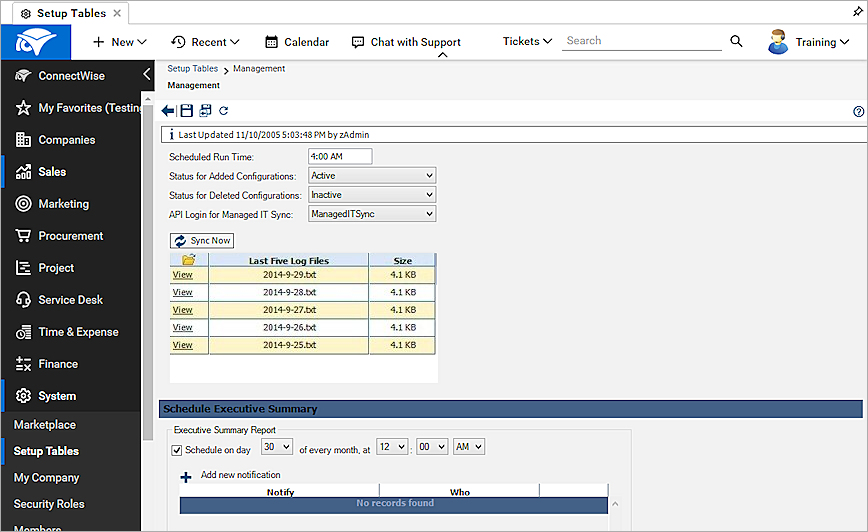The height and width of the screenshot is (532, 868).
Task: Close the Setup Tables tab
Action: coord(117,14)
